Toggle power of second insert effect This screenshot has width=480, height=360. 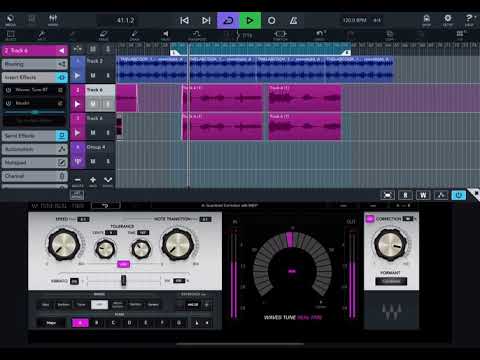click(x=9, y=103)
